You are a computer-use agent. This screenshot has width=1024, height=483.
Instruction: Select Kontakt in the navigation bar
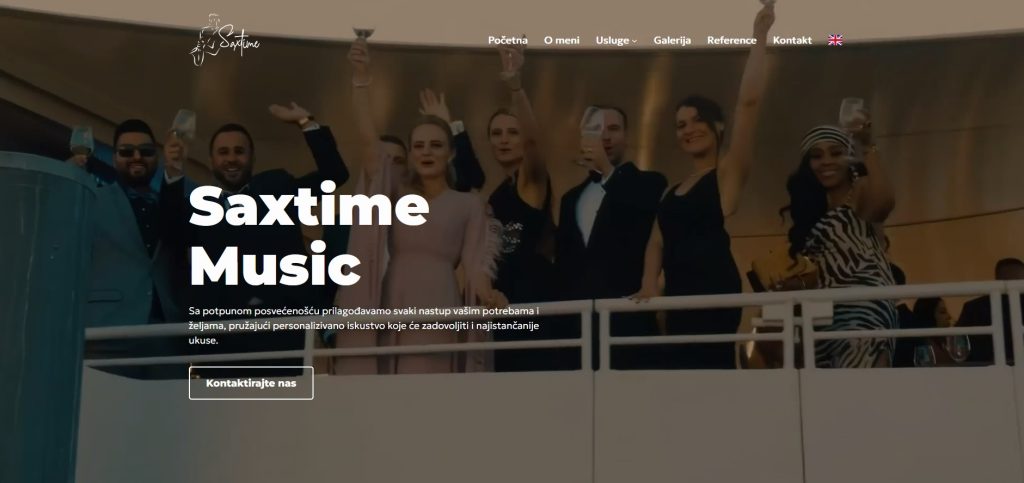(x=792, y=40)
